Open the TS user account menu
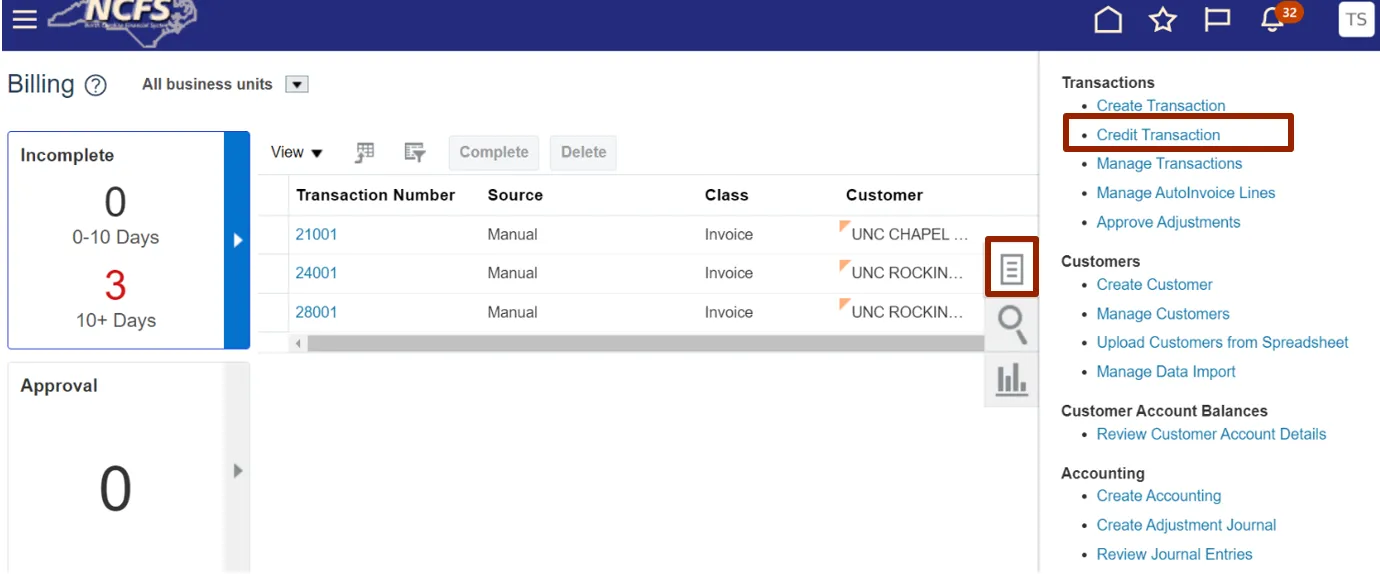Screen dimensions: 1380x582 (1356, 19)
